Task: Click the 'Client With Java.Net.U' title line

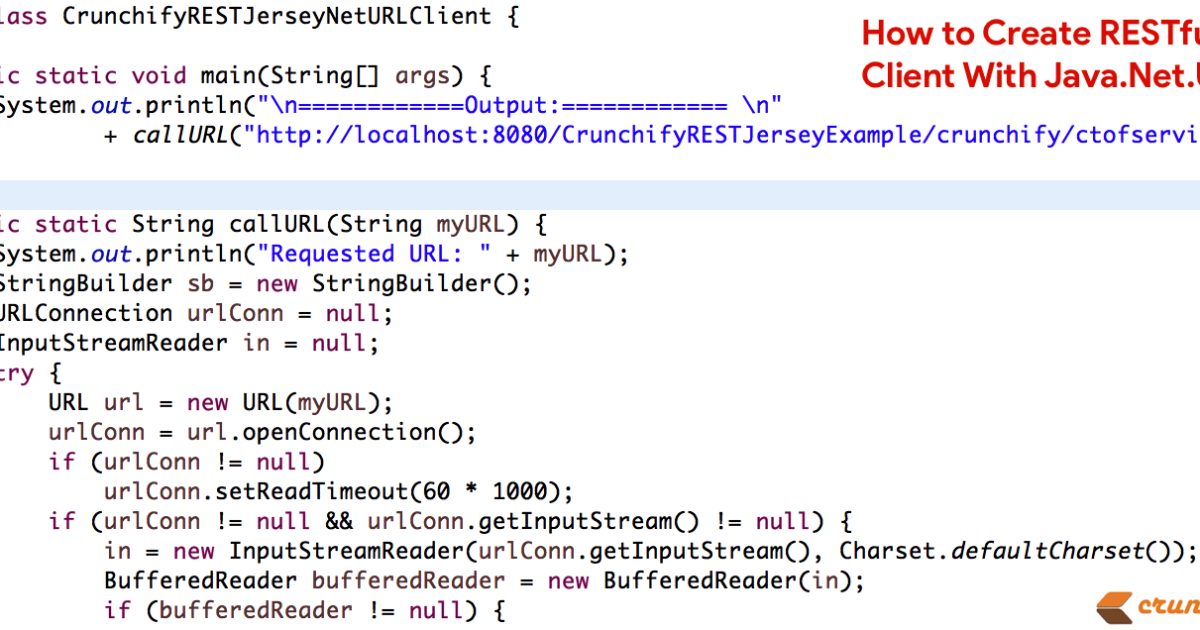Action: click(x=1030, y=75)
